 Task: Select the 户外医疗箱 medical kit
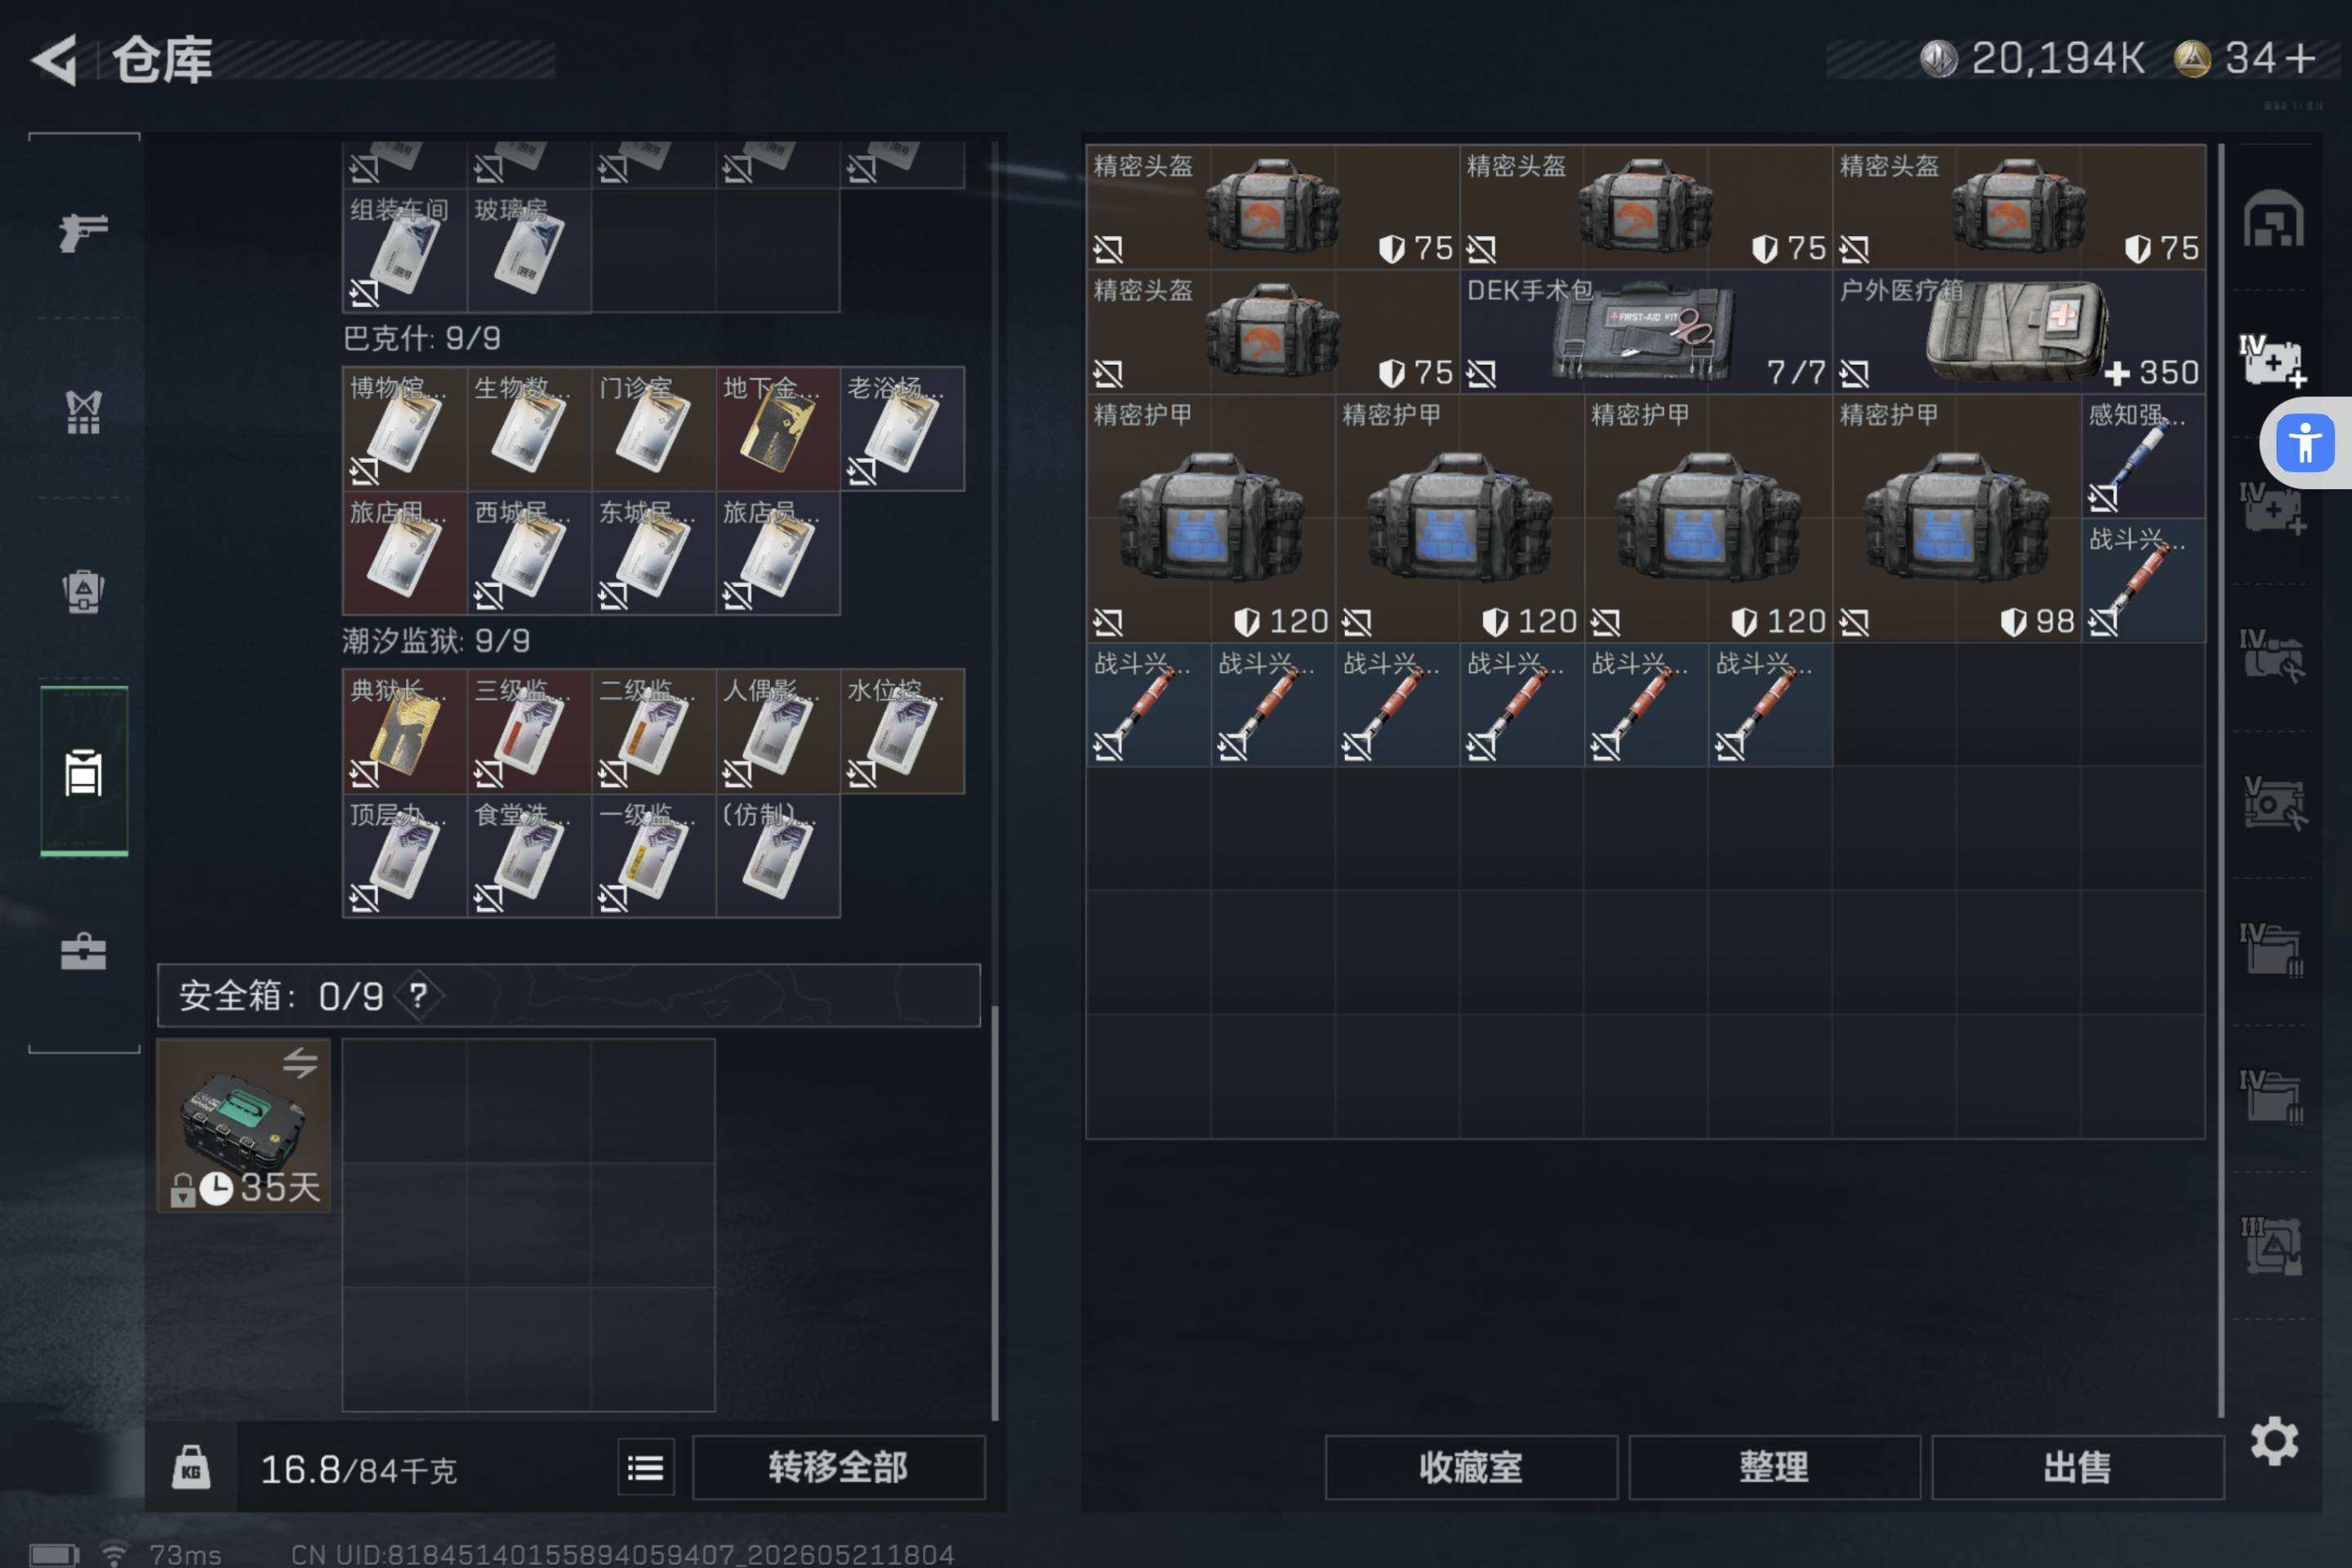point(2019,331)
